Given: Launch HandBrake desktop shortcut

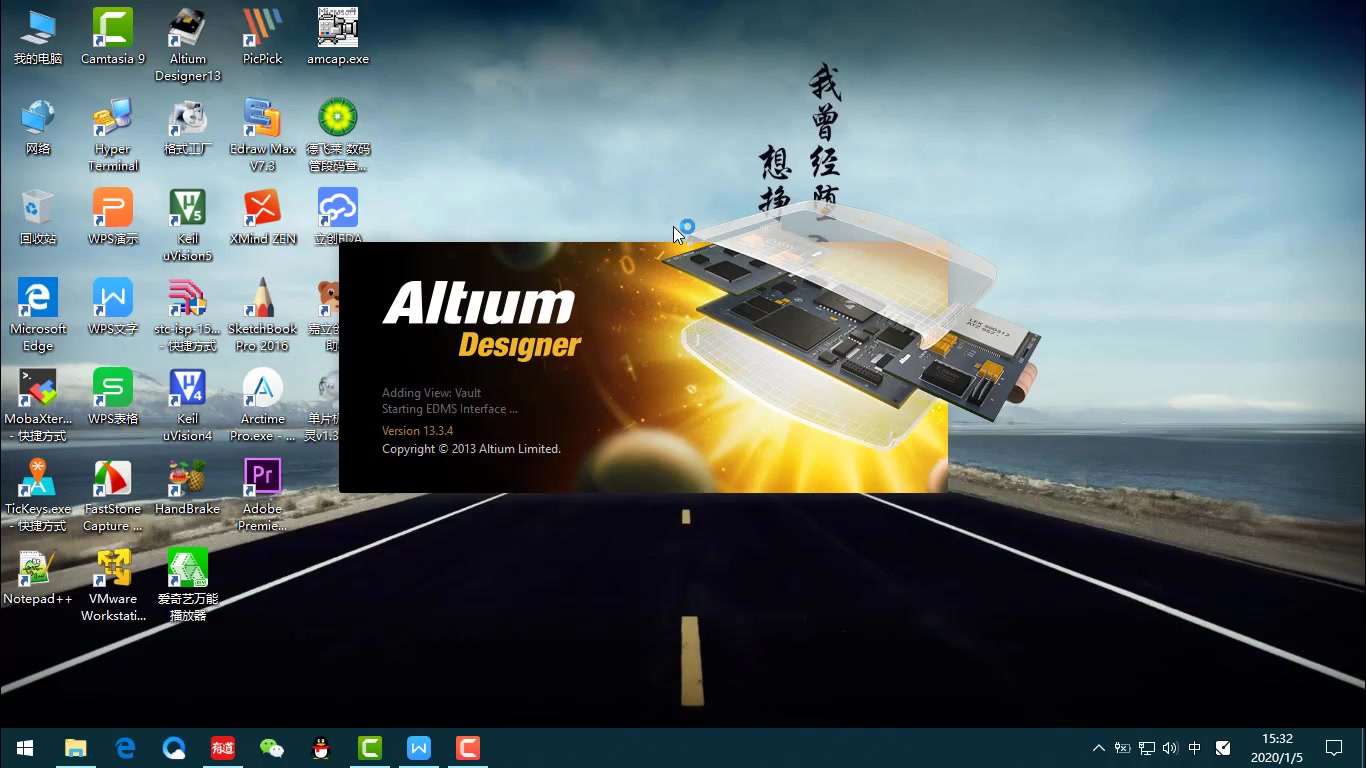Looking at the screenshot, I should click(x=187, y=487).
